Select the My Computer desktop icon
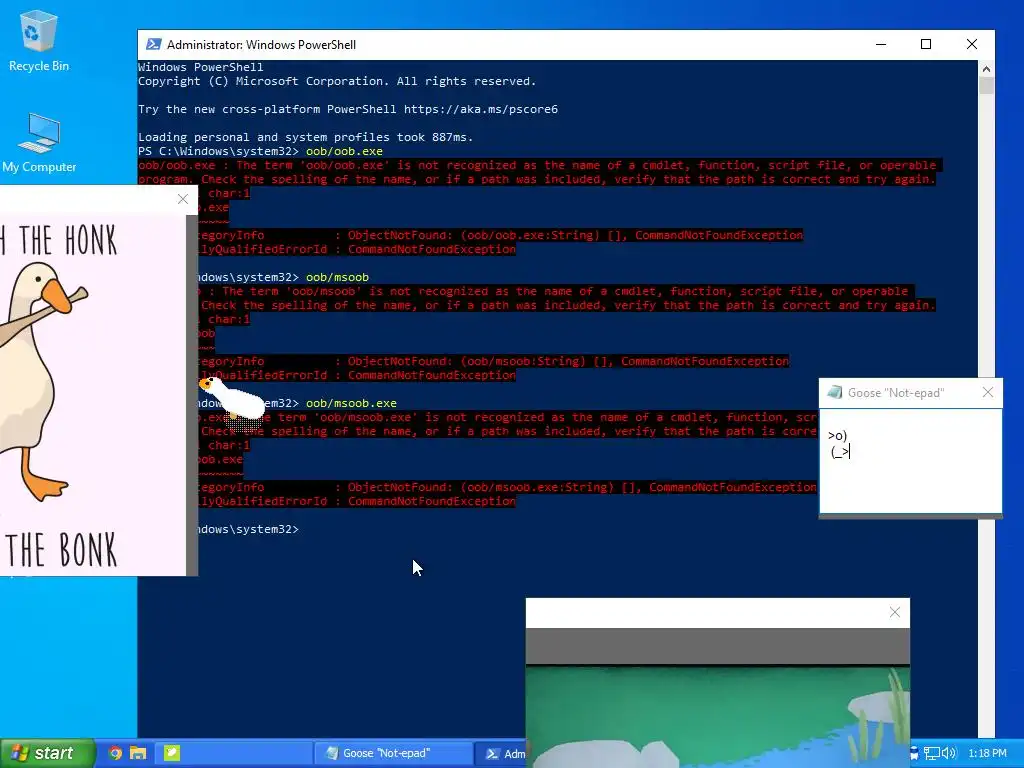1024x768 pixels. coord(39,143)
